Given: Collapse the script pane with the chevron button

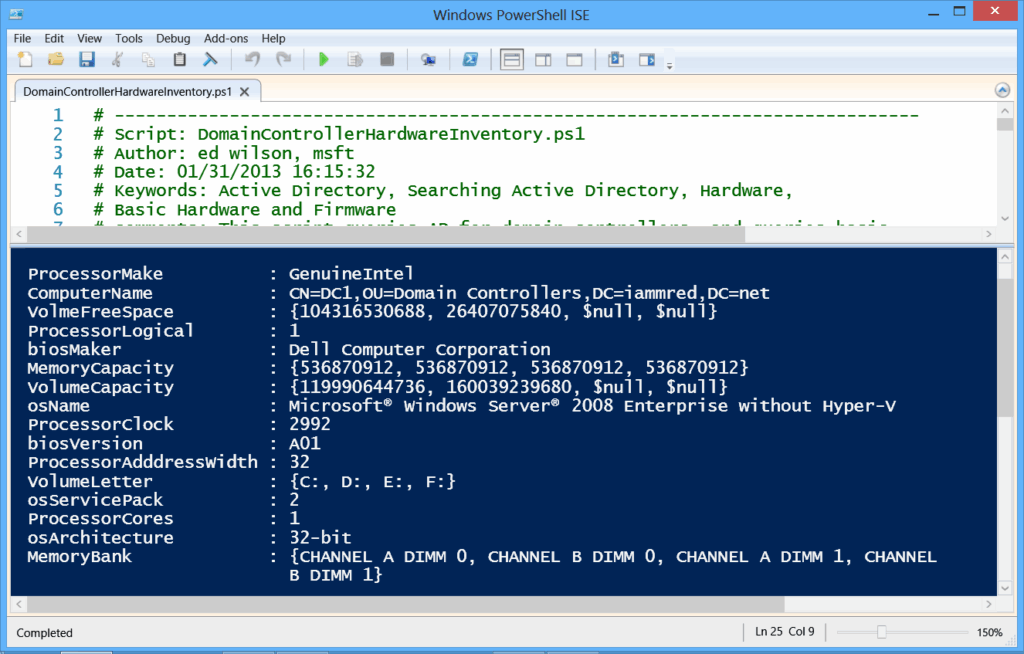Looking at the screenshot, I should [x=1002, y=89].
